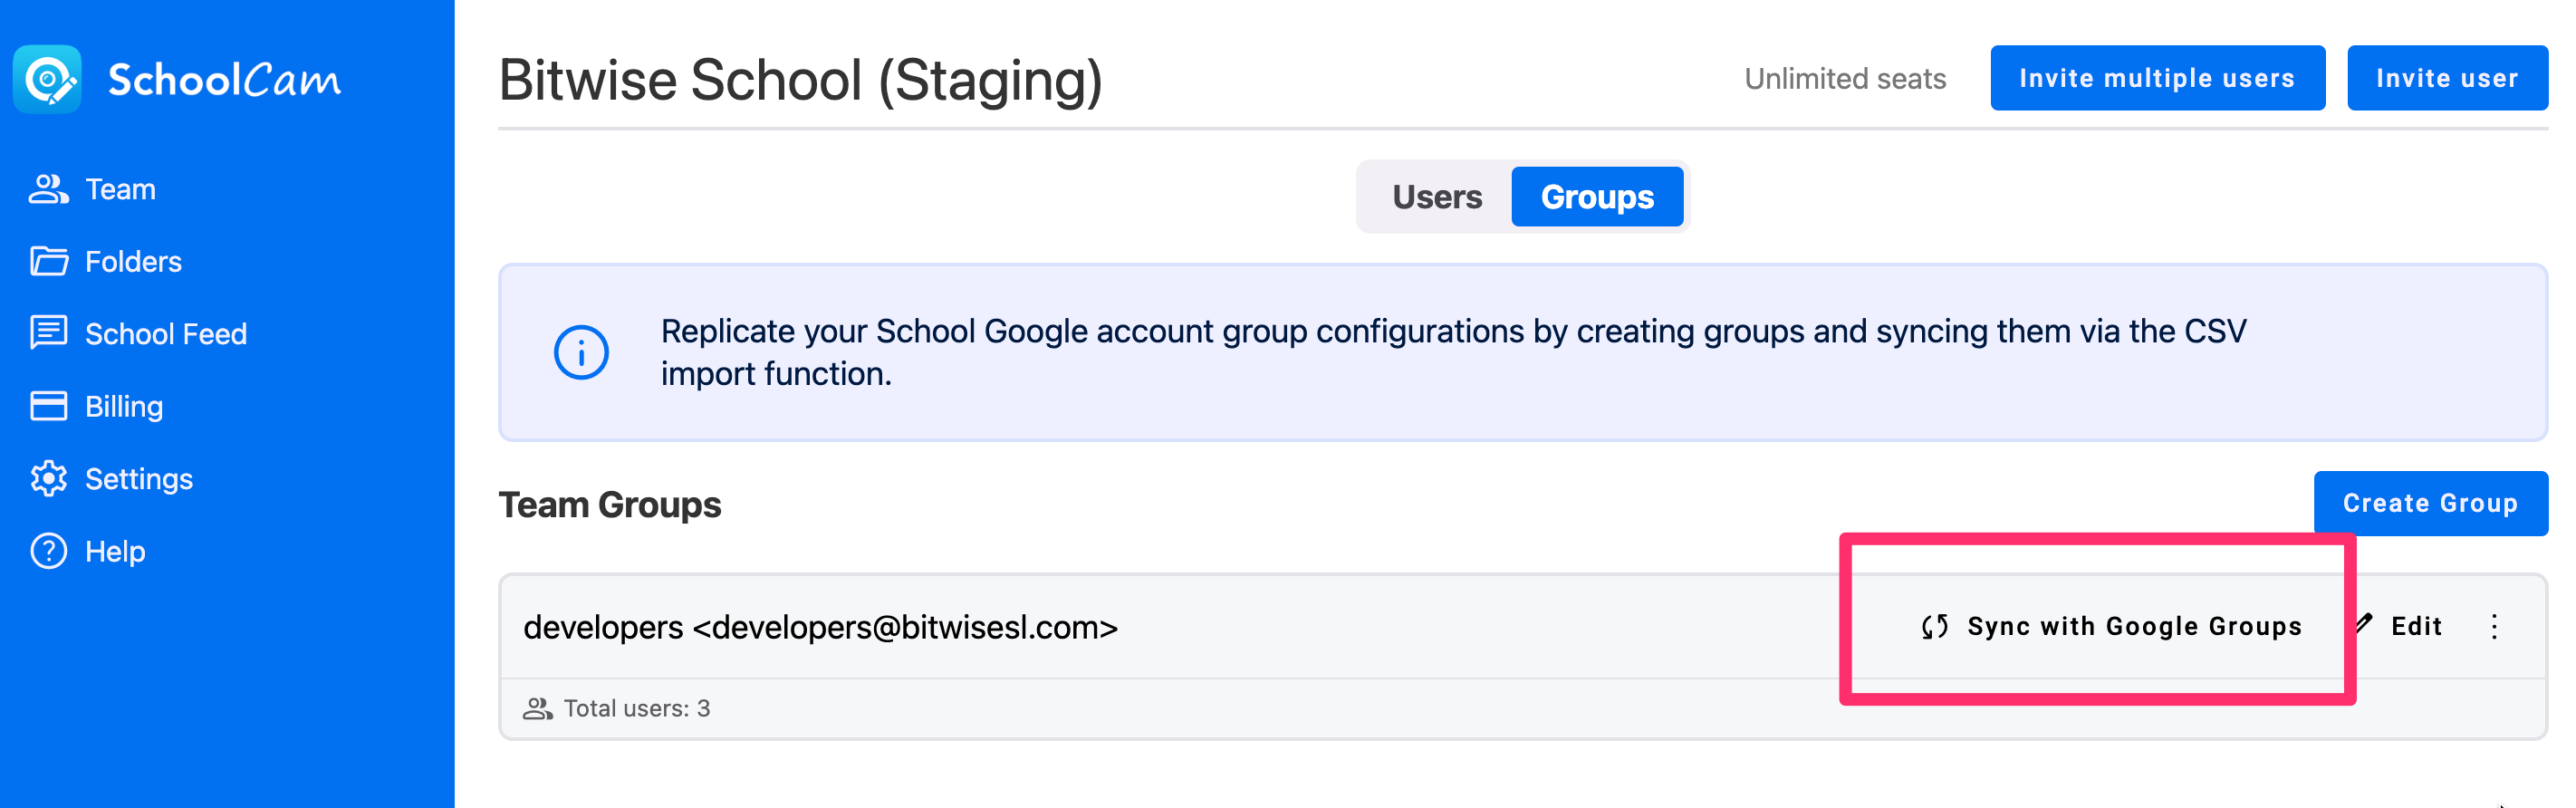The width and height of the screenshot is (2576, 808).
Task: Click the info circle icon in banner
Action: pyautogui.click(x=581, y=352)
